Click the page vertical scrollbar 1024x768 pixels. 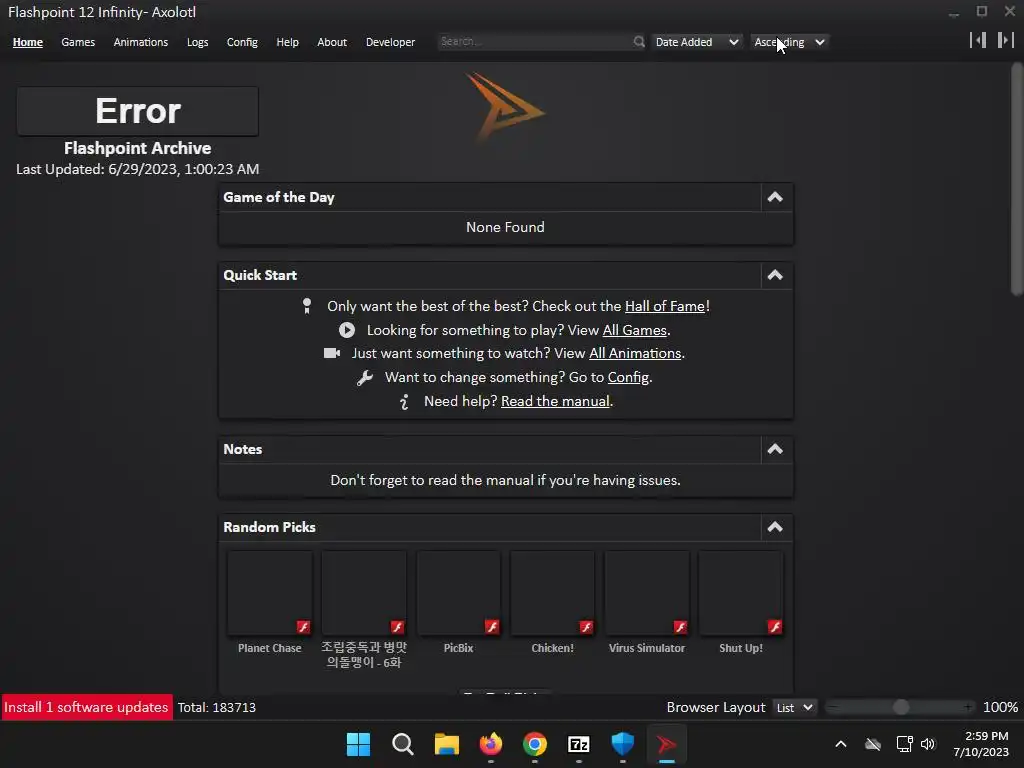coord(1017,179)
